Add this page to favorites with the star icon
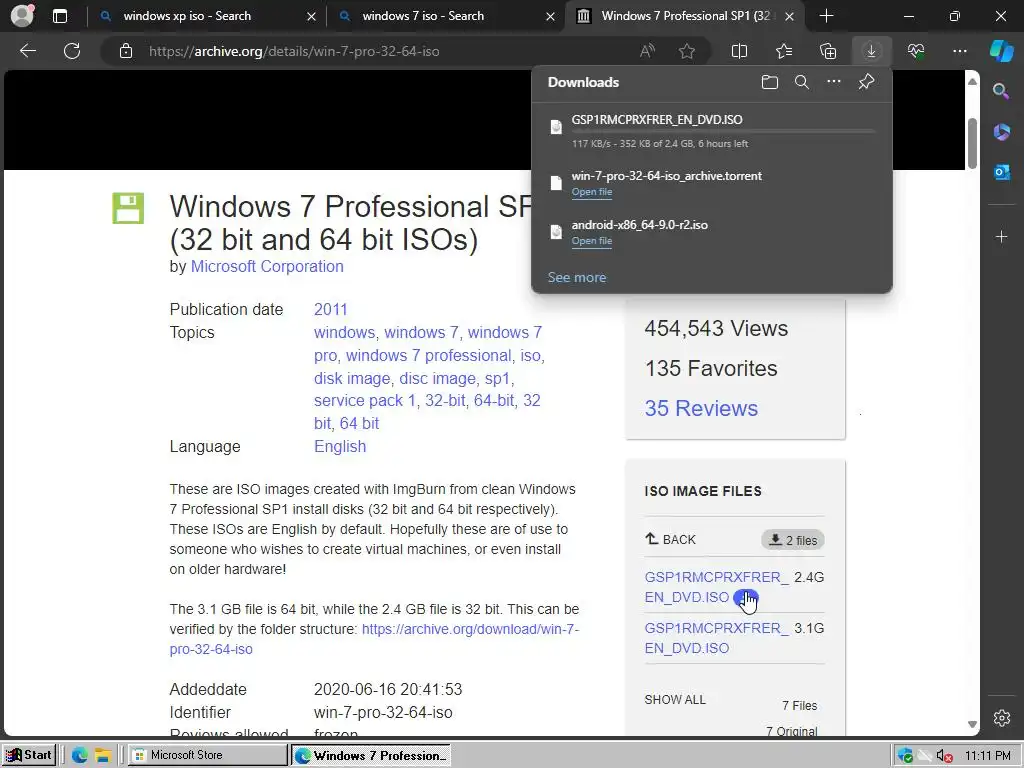Screen dimensions: 1024x768 pos(686,51)
